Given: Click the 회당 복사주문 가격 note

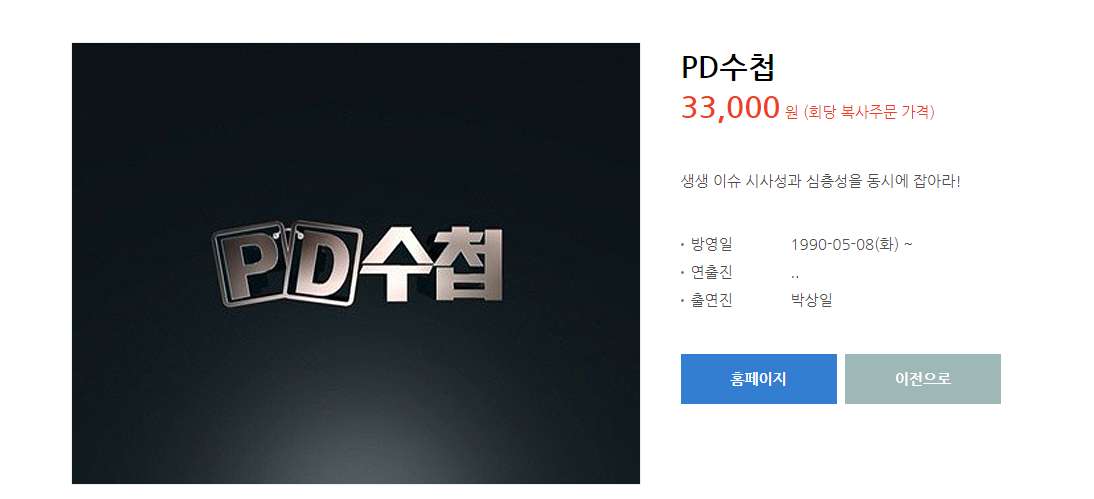Looking at the screenshot, I should point(869,112).
